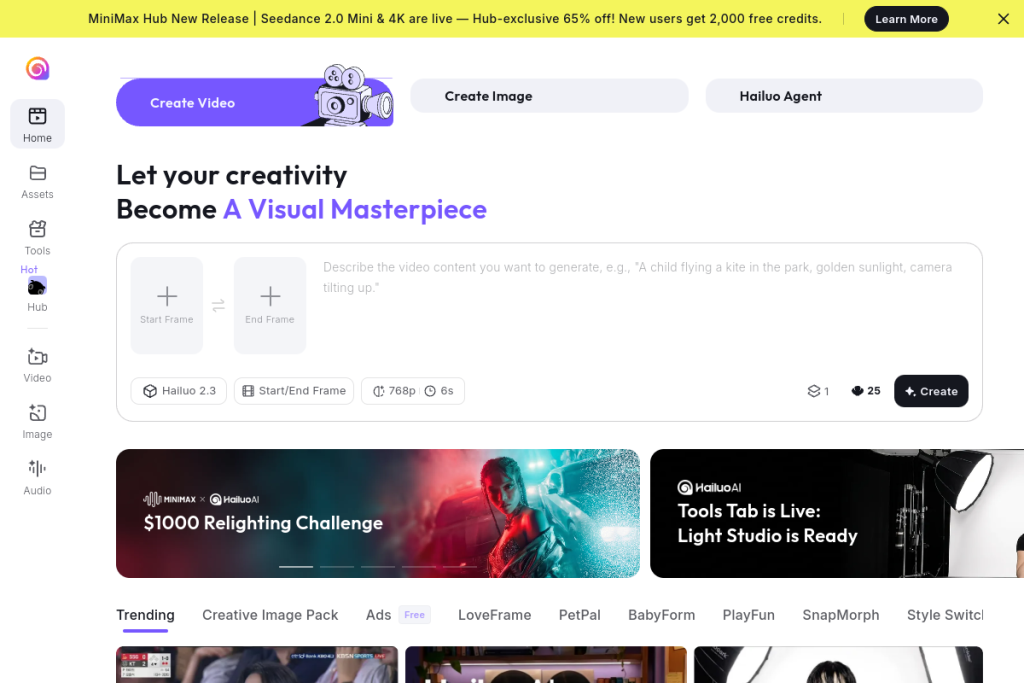
Task: Switch to the Create Image mode
Action: tap(549, 96)
